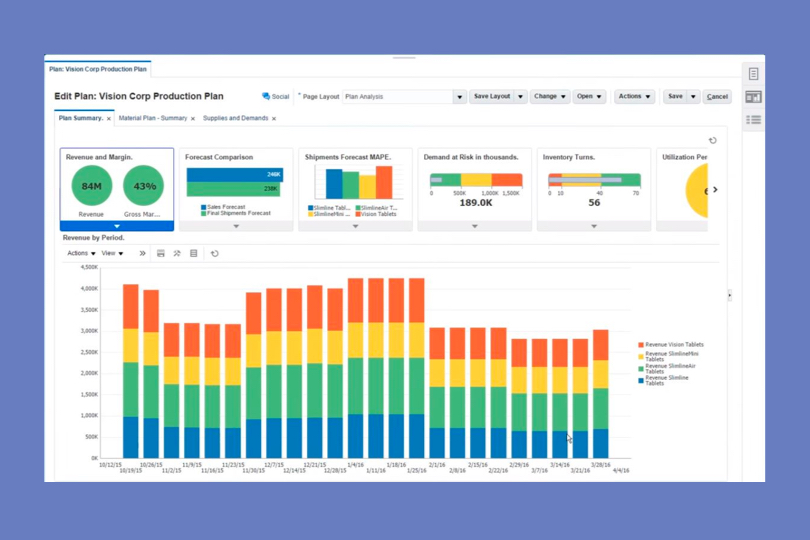This screenshot has width=810, height=540.
Task: Open the document icon in right sidebar
Action: coord(753,74)
